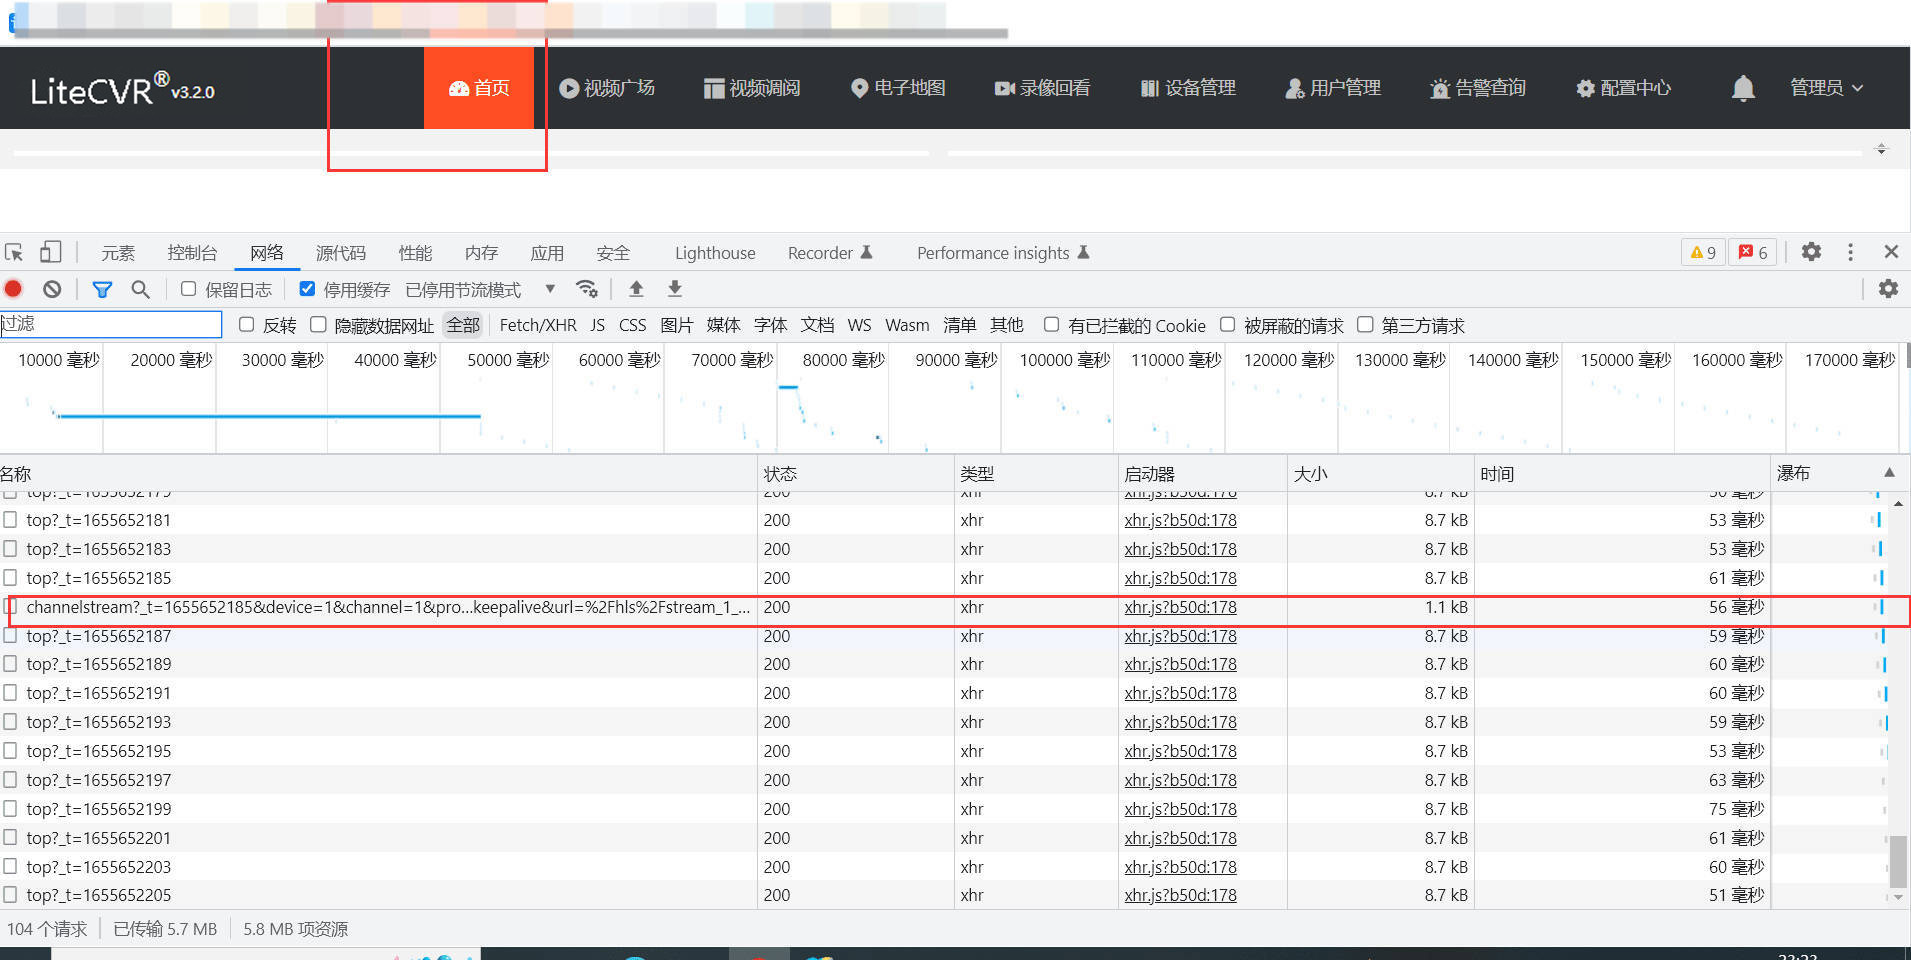The height and width of the screenshot is (960, 1911).
Task: Open the DevTools three-dot more menu
Action: [x=1850, y=252]
